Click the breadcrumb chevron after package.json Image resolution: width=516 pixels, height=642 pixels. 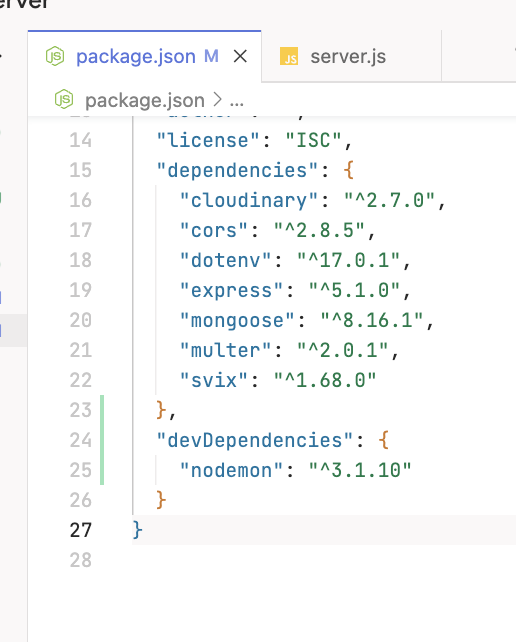(217, 100)
